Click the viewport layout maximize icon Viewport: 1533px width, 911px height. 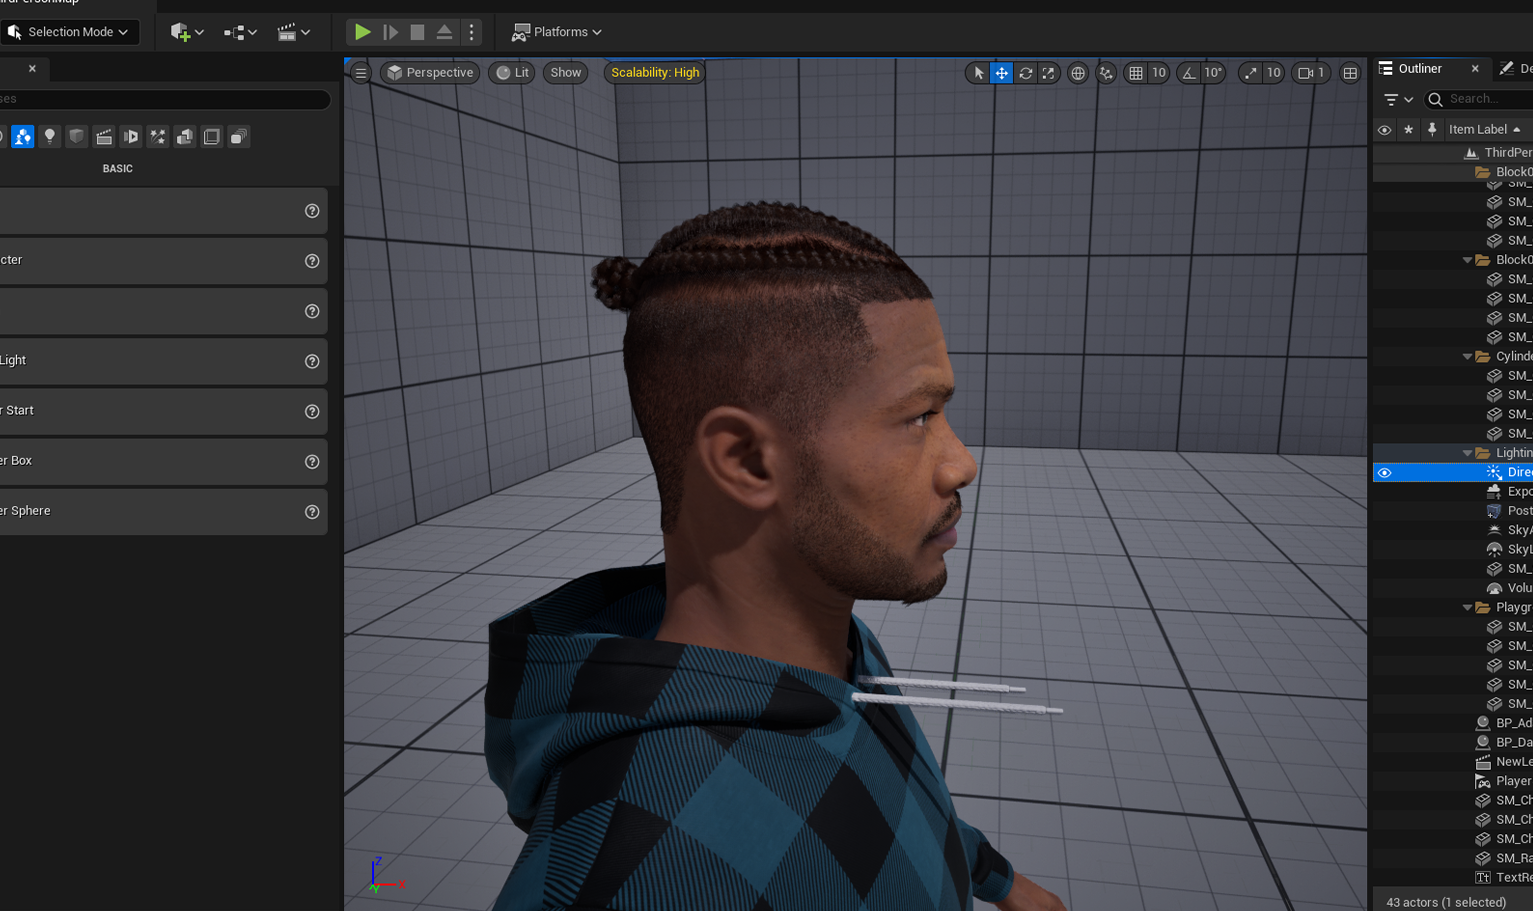coord(1350,73)
